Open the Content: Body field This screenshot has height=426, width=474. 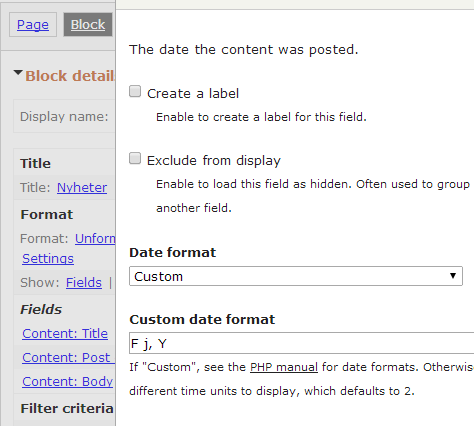coord(68,381)
